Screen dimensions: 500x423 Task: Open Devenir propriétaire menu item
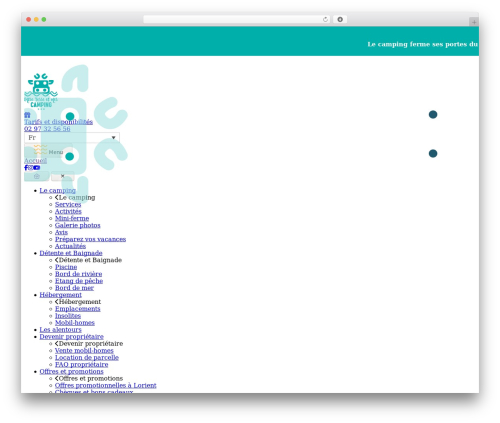tap(72, 336)
